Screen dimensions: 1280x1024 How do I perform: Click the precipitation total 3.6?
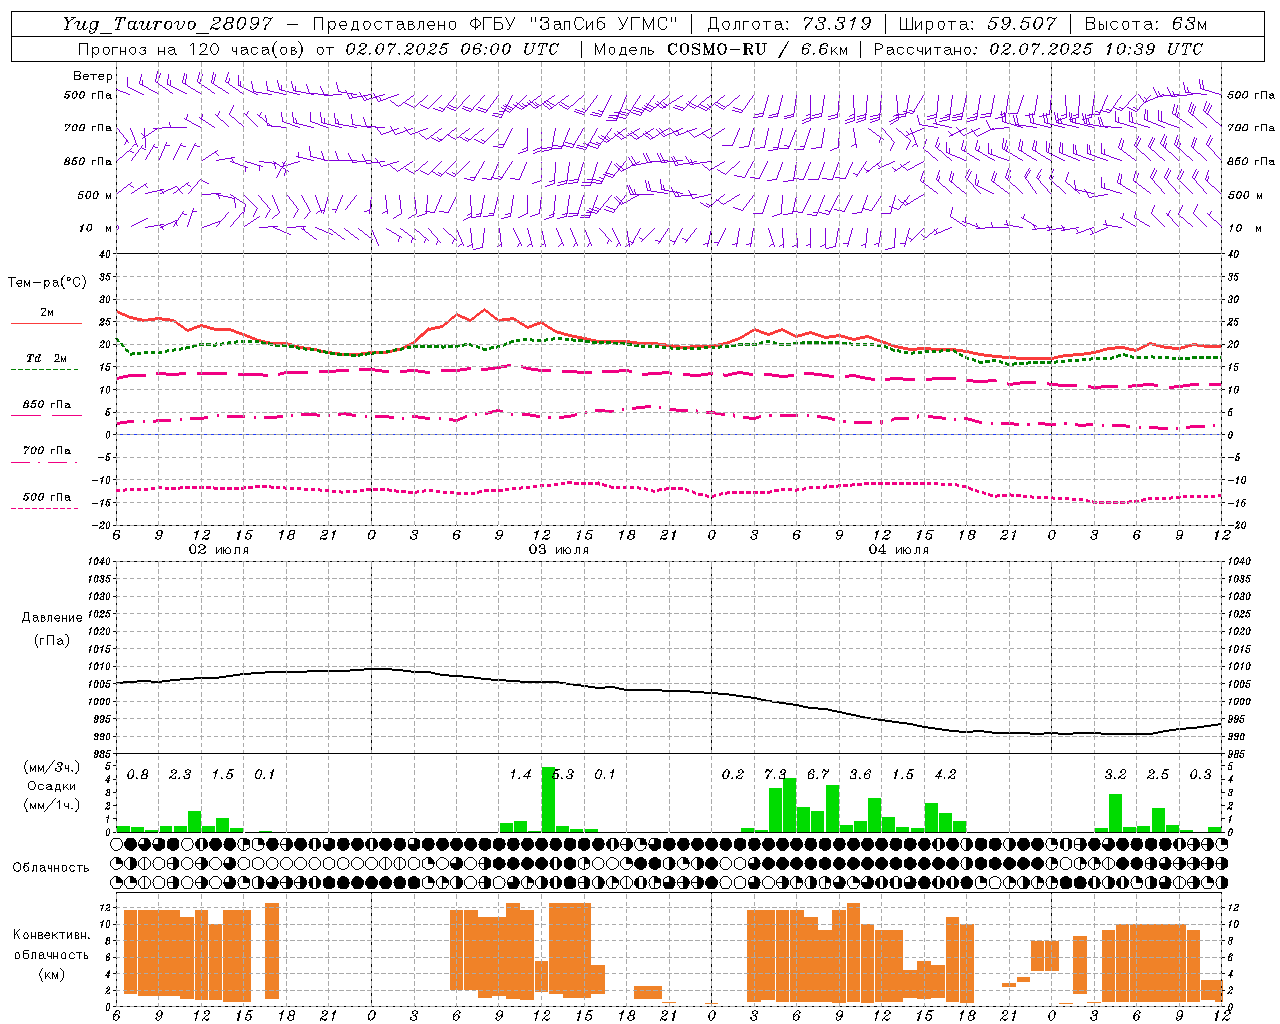(x=860, y=775)
